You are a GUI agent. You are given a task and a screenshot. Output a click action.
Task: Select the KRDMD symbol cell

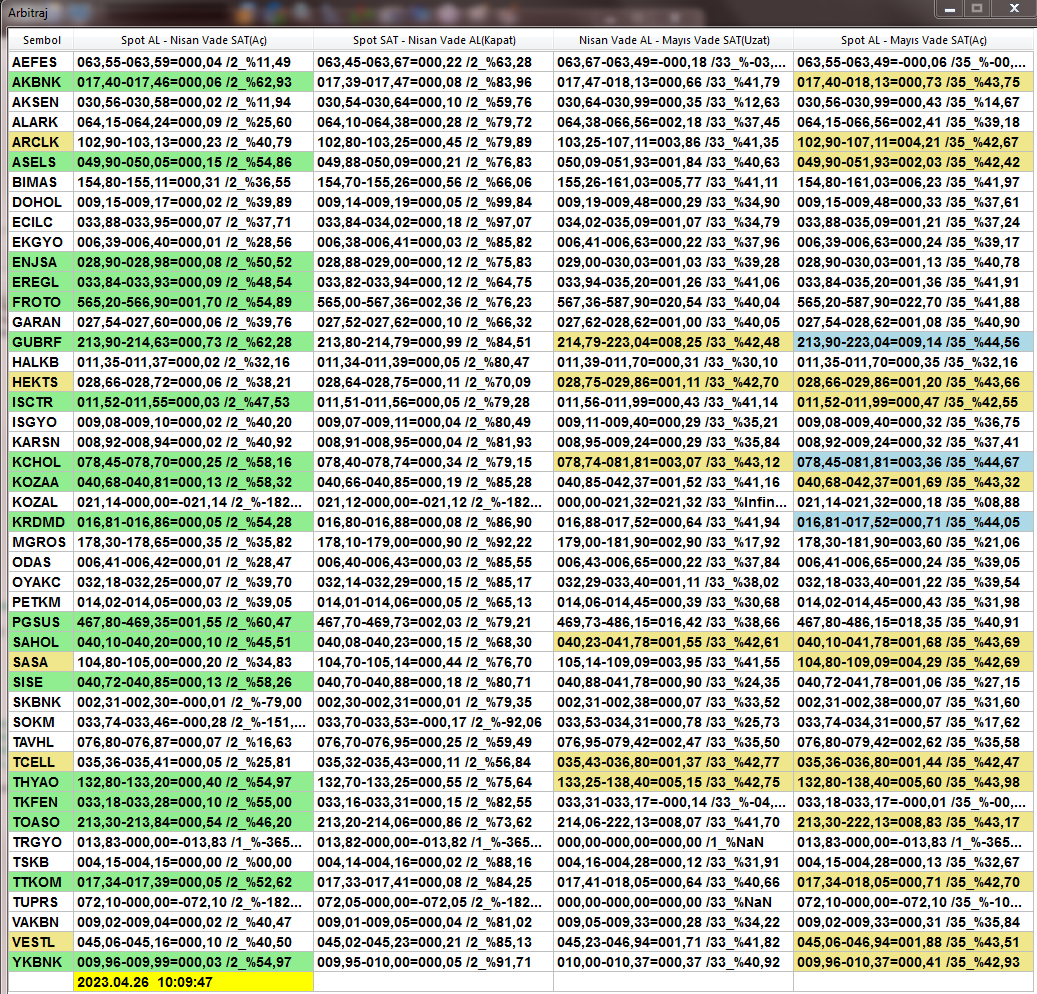(41, 522)
